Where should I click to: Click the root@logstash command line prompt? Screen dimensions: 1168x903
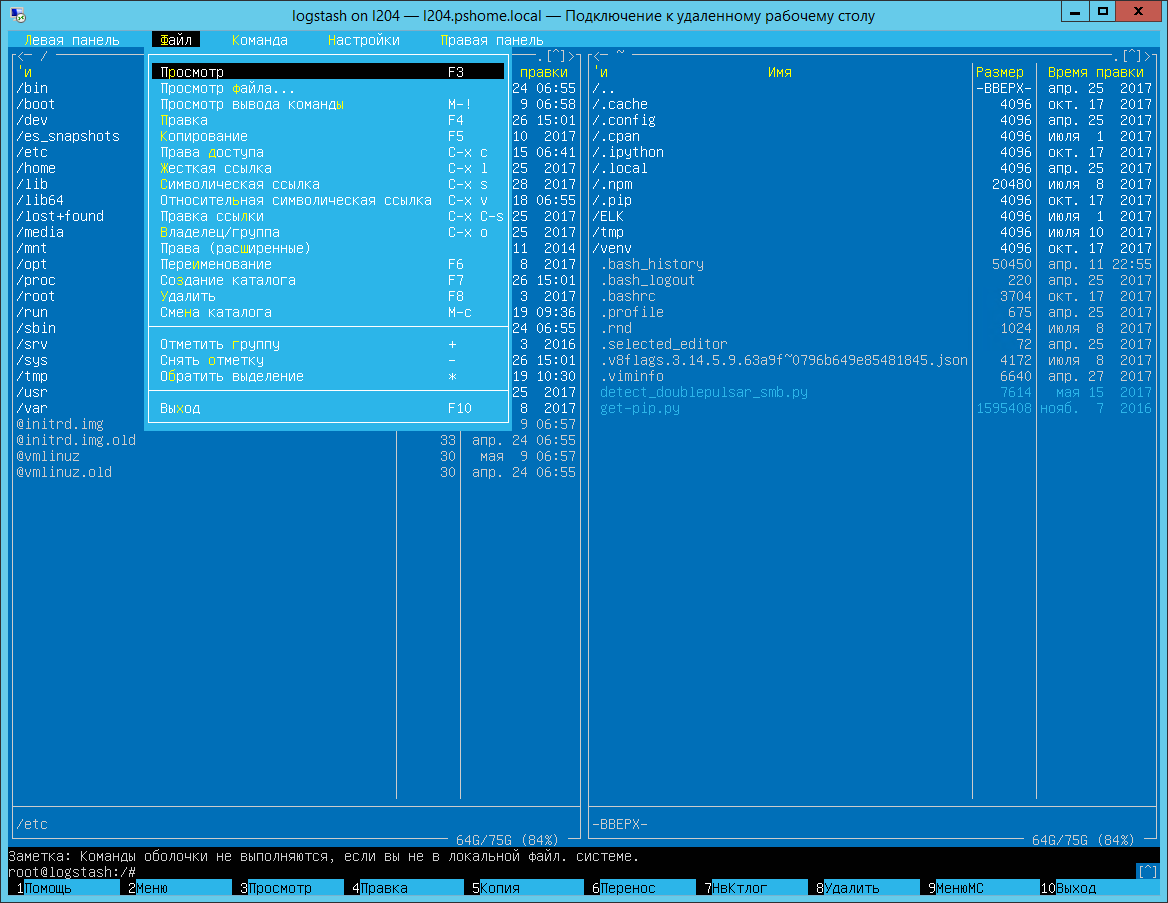(x=72, y=872)
